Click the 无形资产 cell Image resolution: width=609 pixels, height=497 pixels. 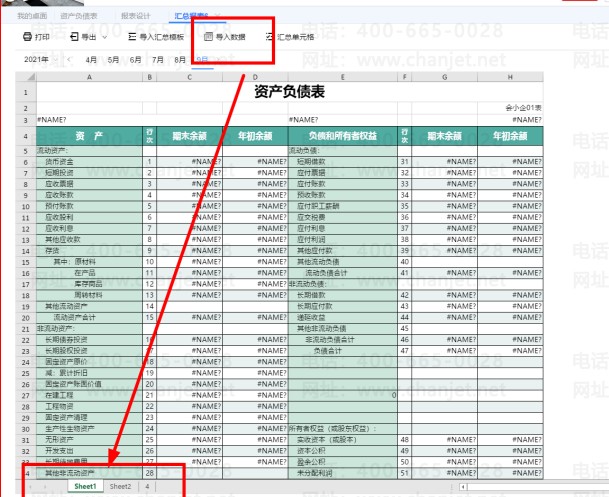(x=89, y=440)
